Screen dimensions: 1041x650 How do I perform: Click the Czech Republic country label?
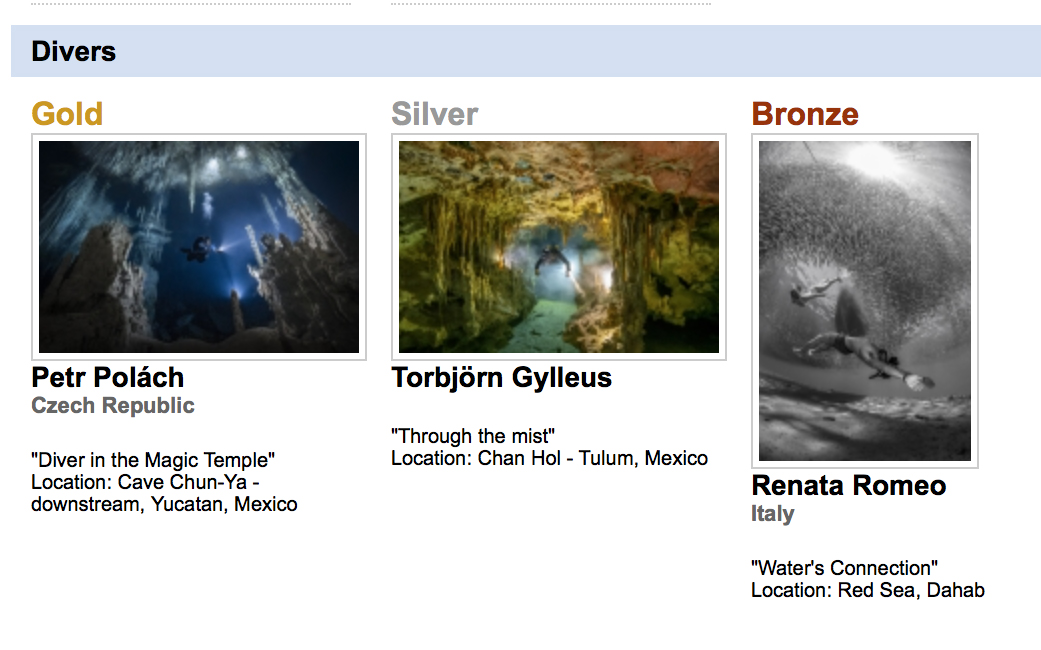pos(113,406)
